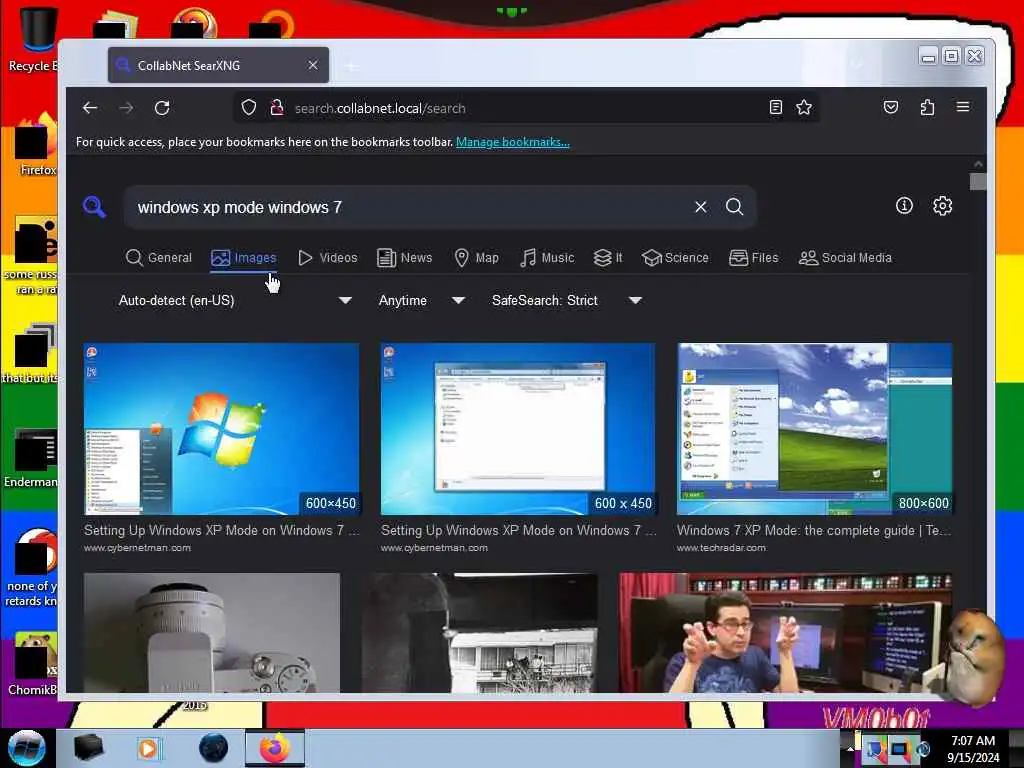Image resolution: width=1024 pixels, height=768 pixels.
Task: Switch to the It category
Action: coord(607,257)
